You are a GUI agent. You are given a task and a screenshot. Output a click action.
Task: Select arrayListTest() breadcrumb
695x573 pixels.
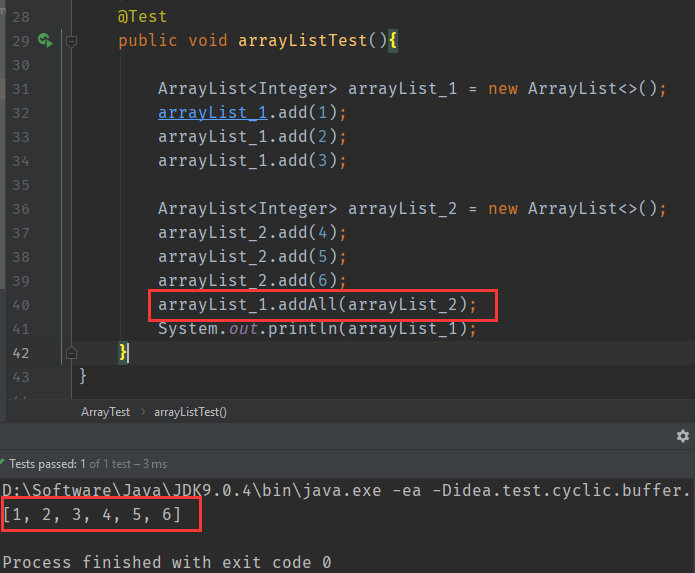(x=190, y=412)
